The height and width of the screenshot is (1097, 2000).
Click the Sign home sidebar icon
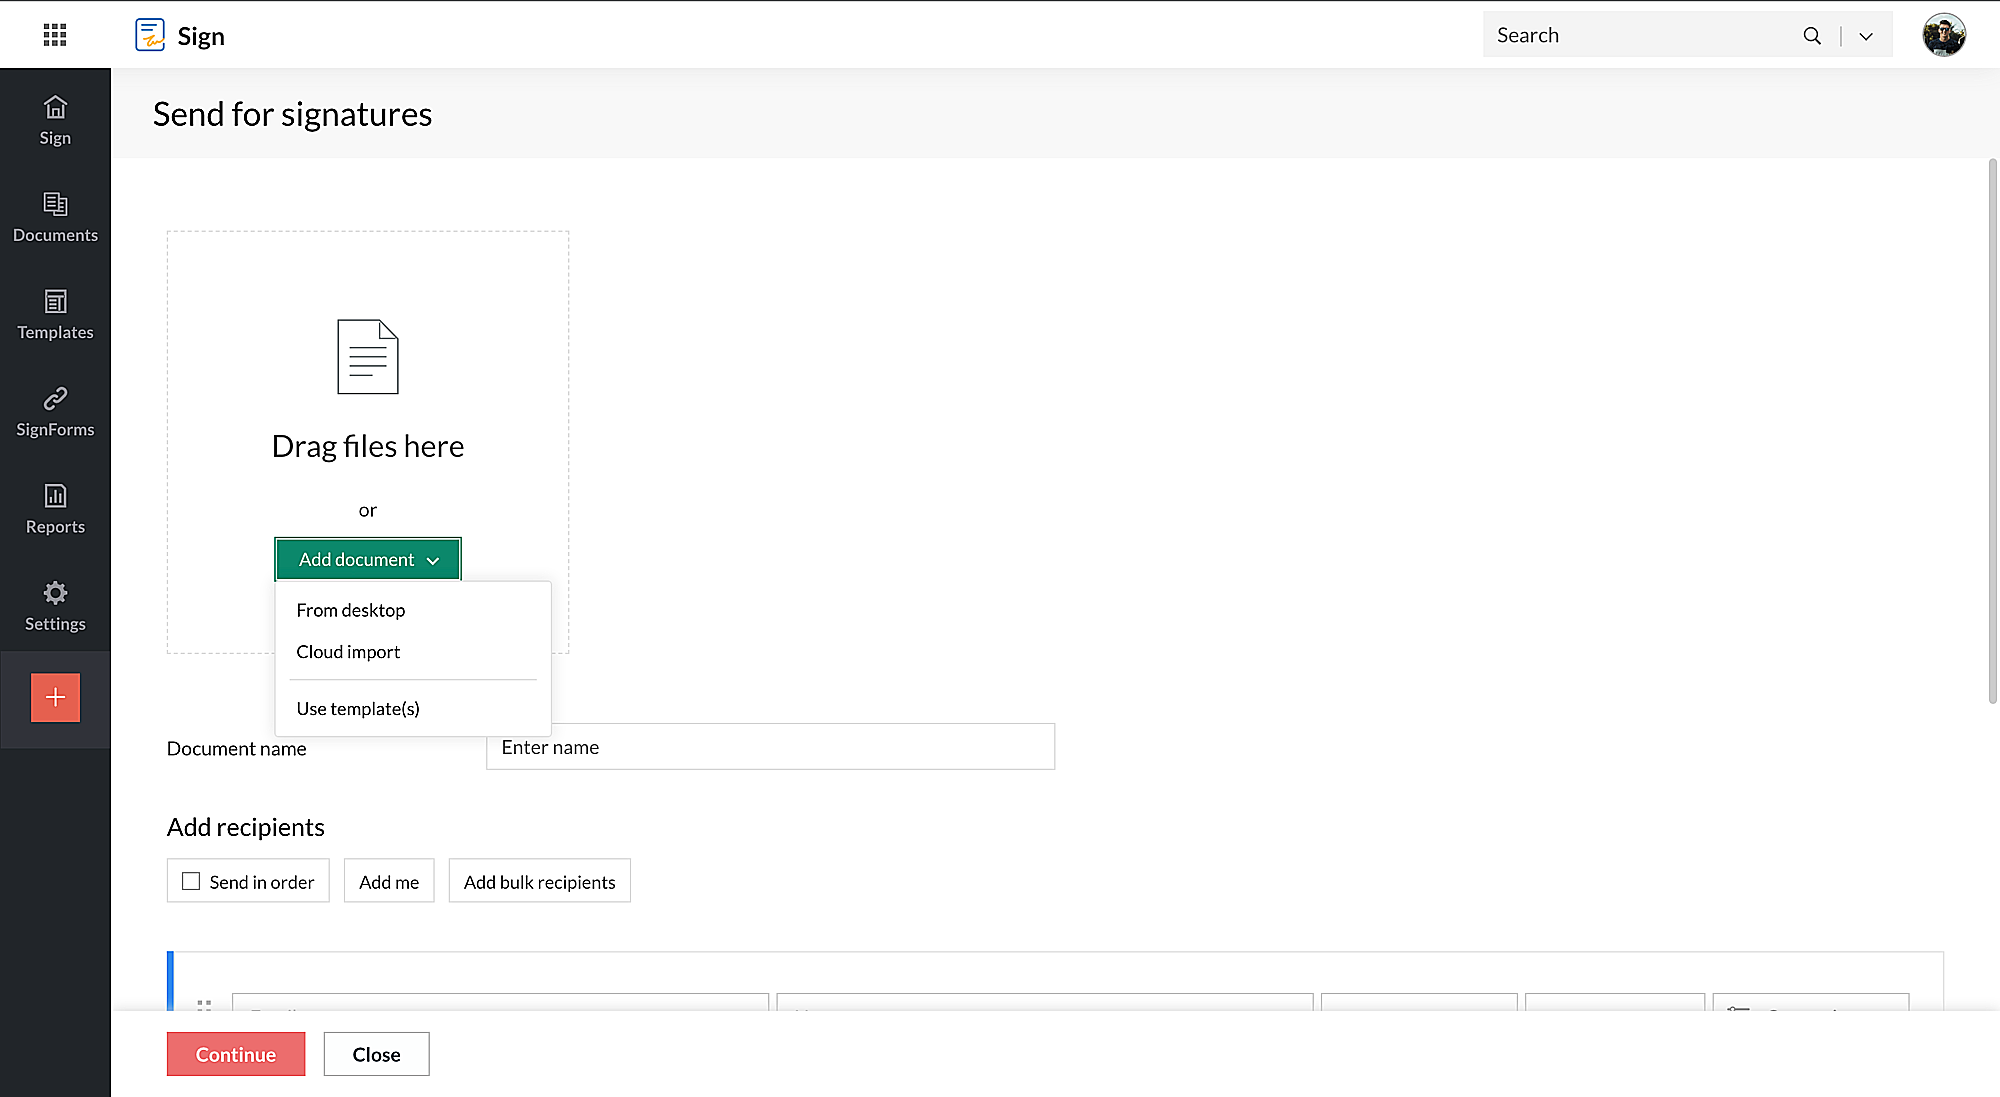(55, 119)
